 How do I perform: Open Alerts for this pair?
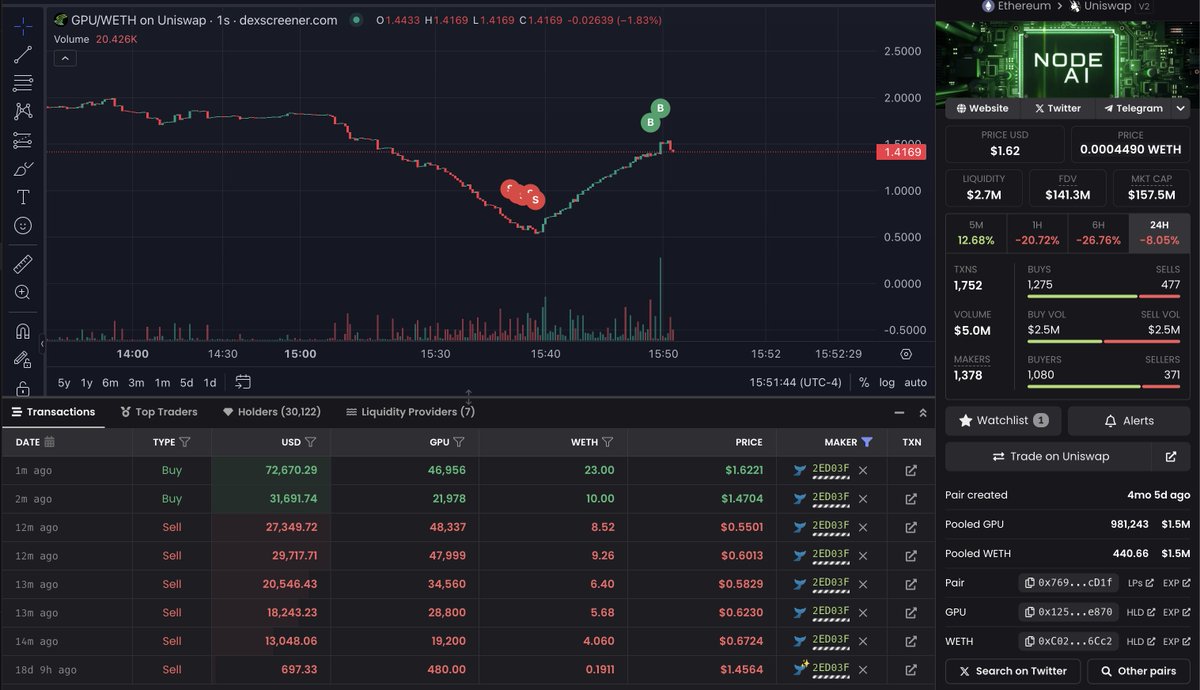pos(1129,421)
